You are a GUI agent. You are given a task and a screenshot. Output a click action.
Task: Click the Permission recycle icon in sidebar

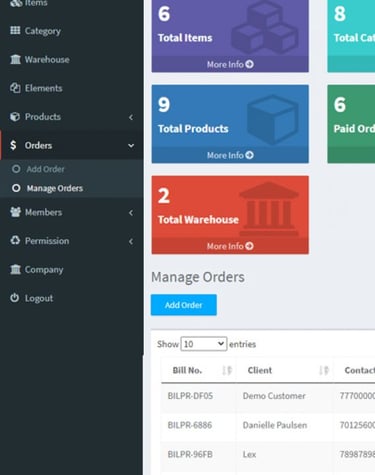tap(15, 241)
